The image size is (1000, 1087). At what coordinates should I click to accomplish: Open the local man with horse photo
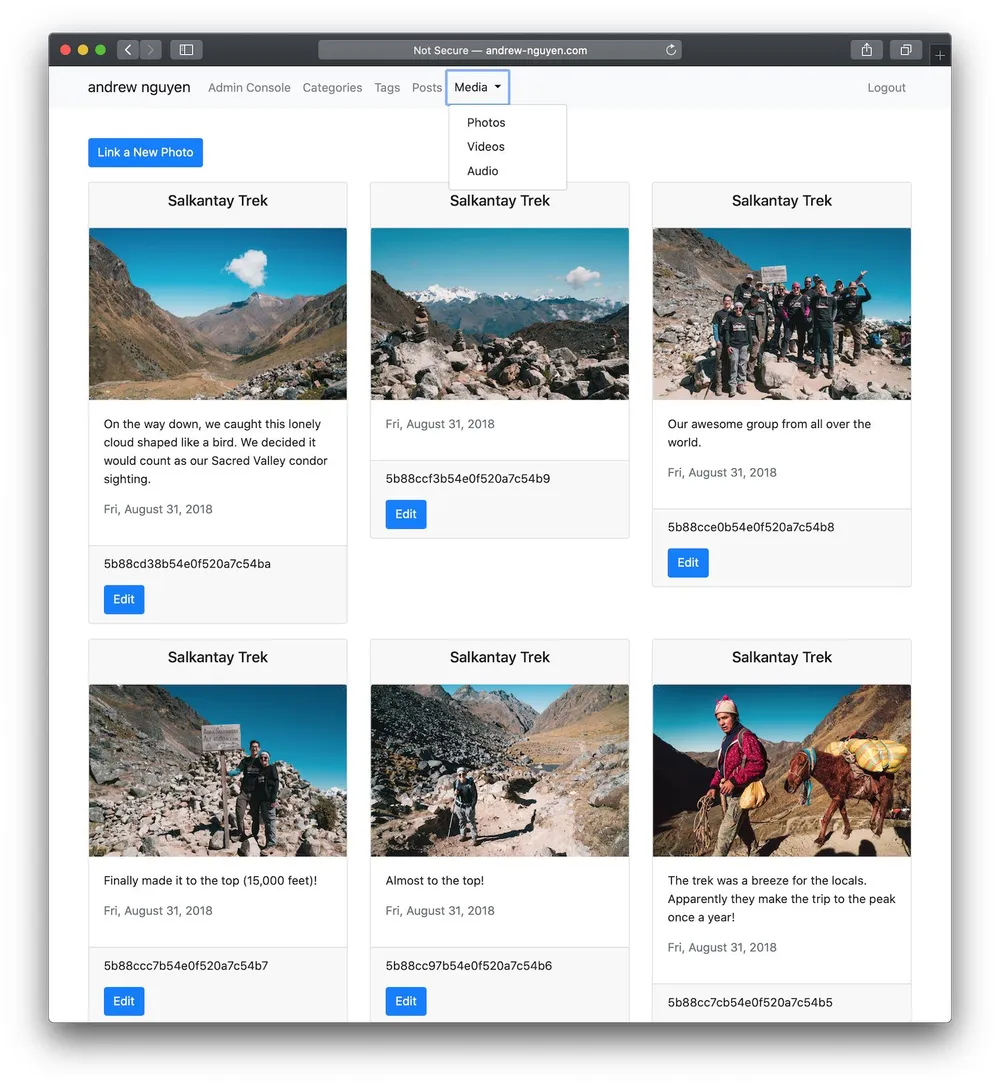point(782,771)
